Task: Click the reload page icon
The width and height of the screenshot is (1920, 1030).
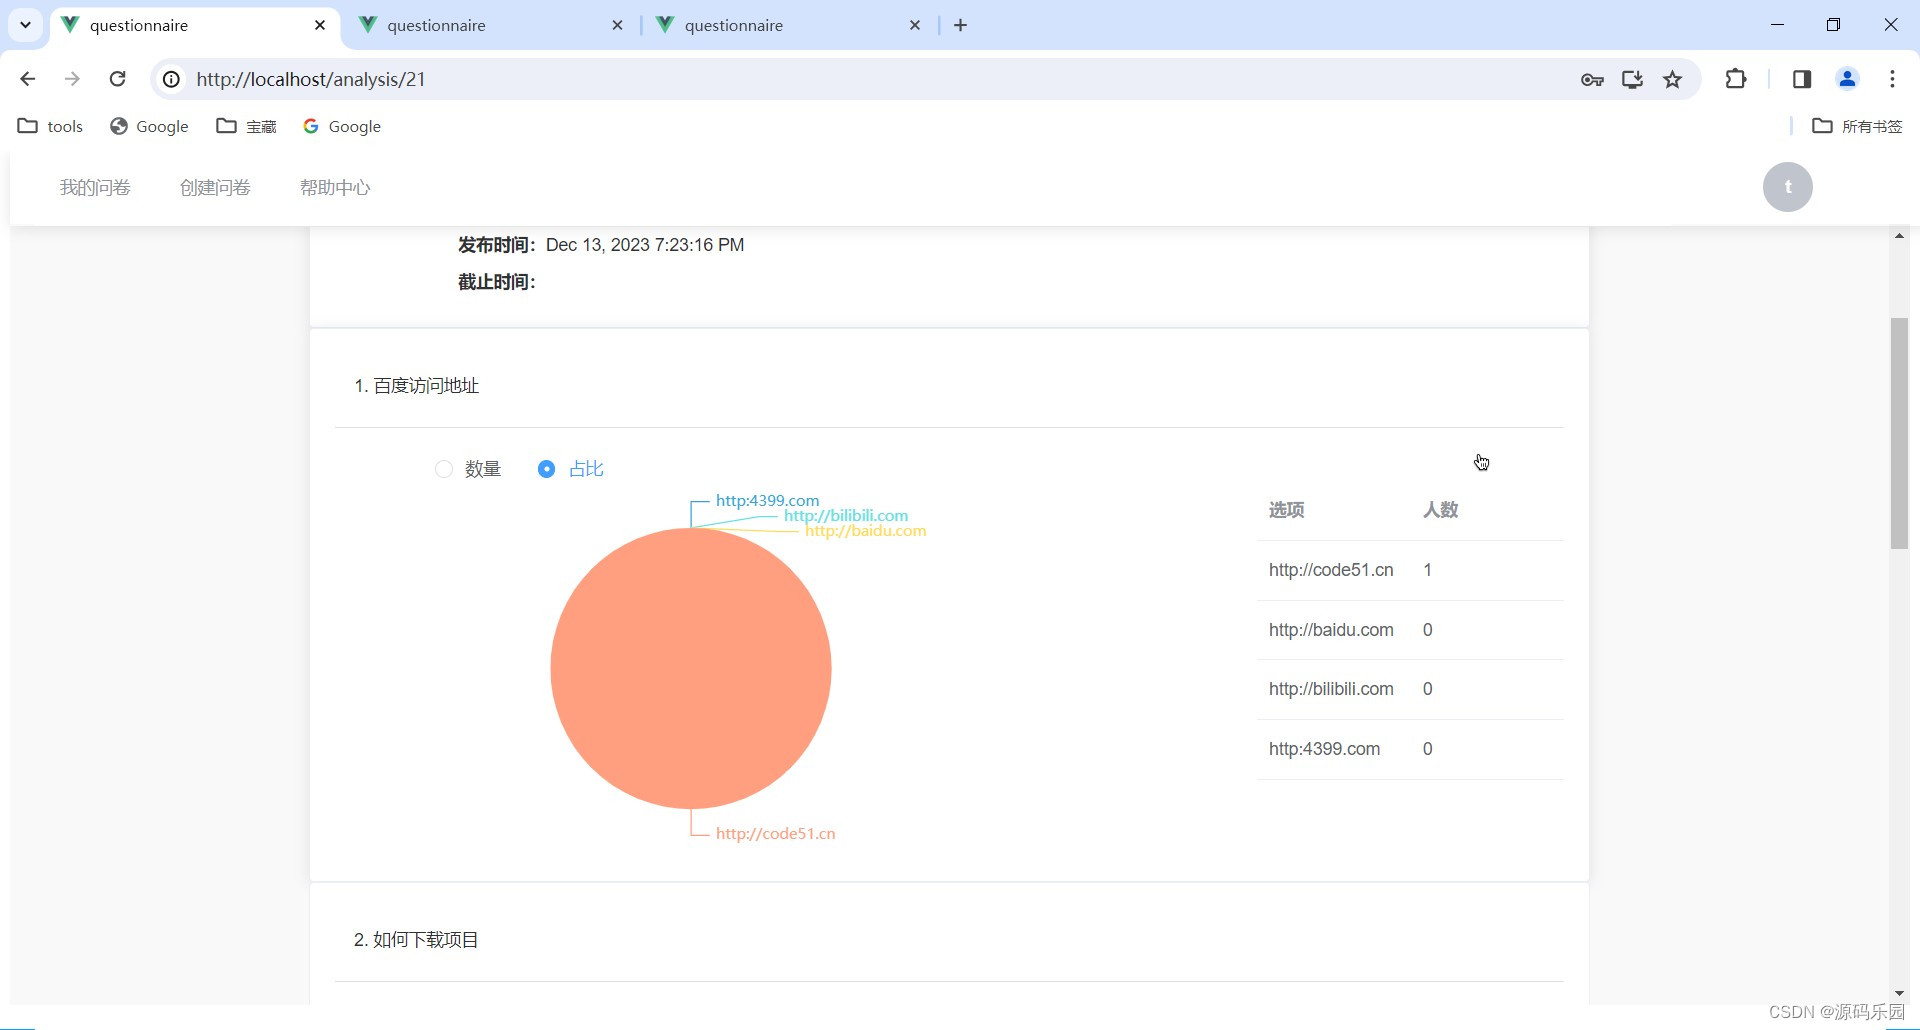Action: 117,79
